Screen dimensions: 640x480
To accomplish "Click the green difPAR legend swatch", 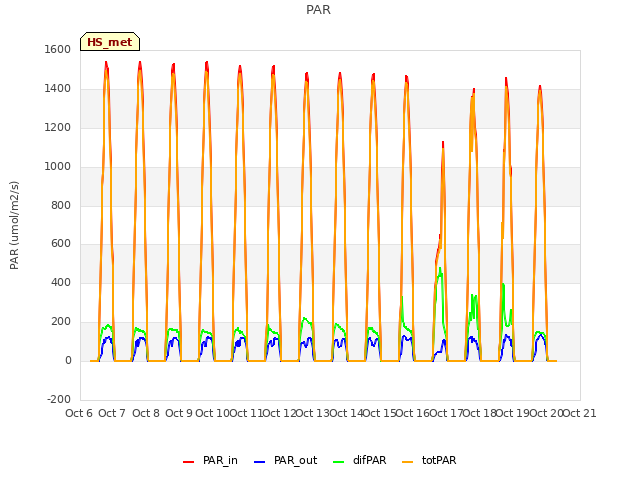I will coord(339,462).
